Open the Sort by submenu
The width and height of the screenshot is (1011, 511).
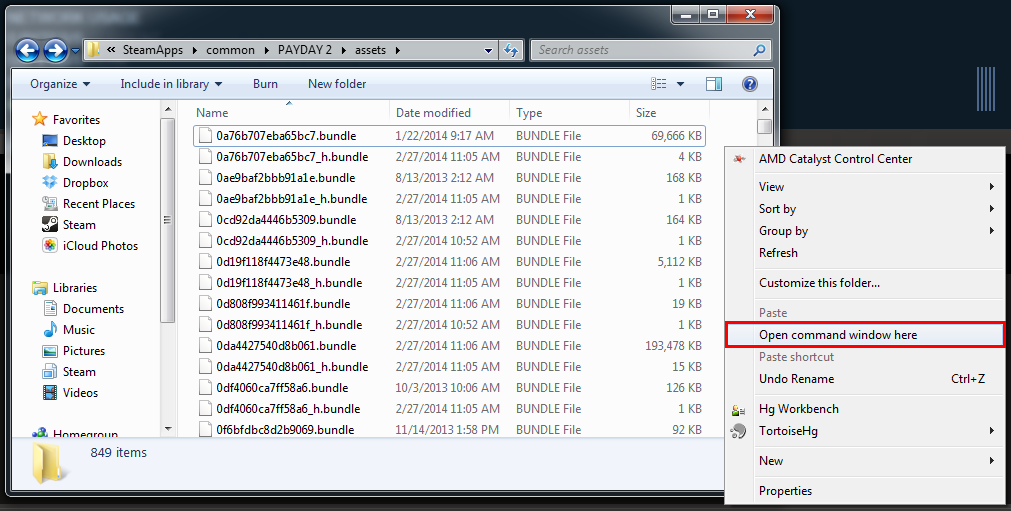[x=865, y=209]
